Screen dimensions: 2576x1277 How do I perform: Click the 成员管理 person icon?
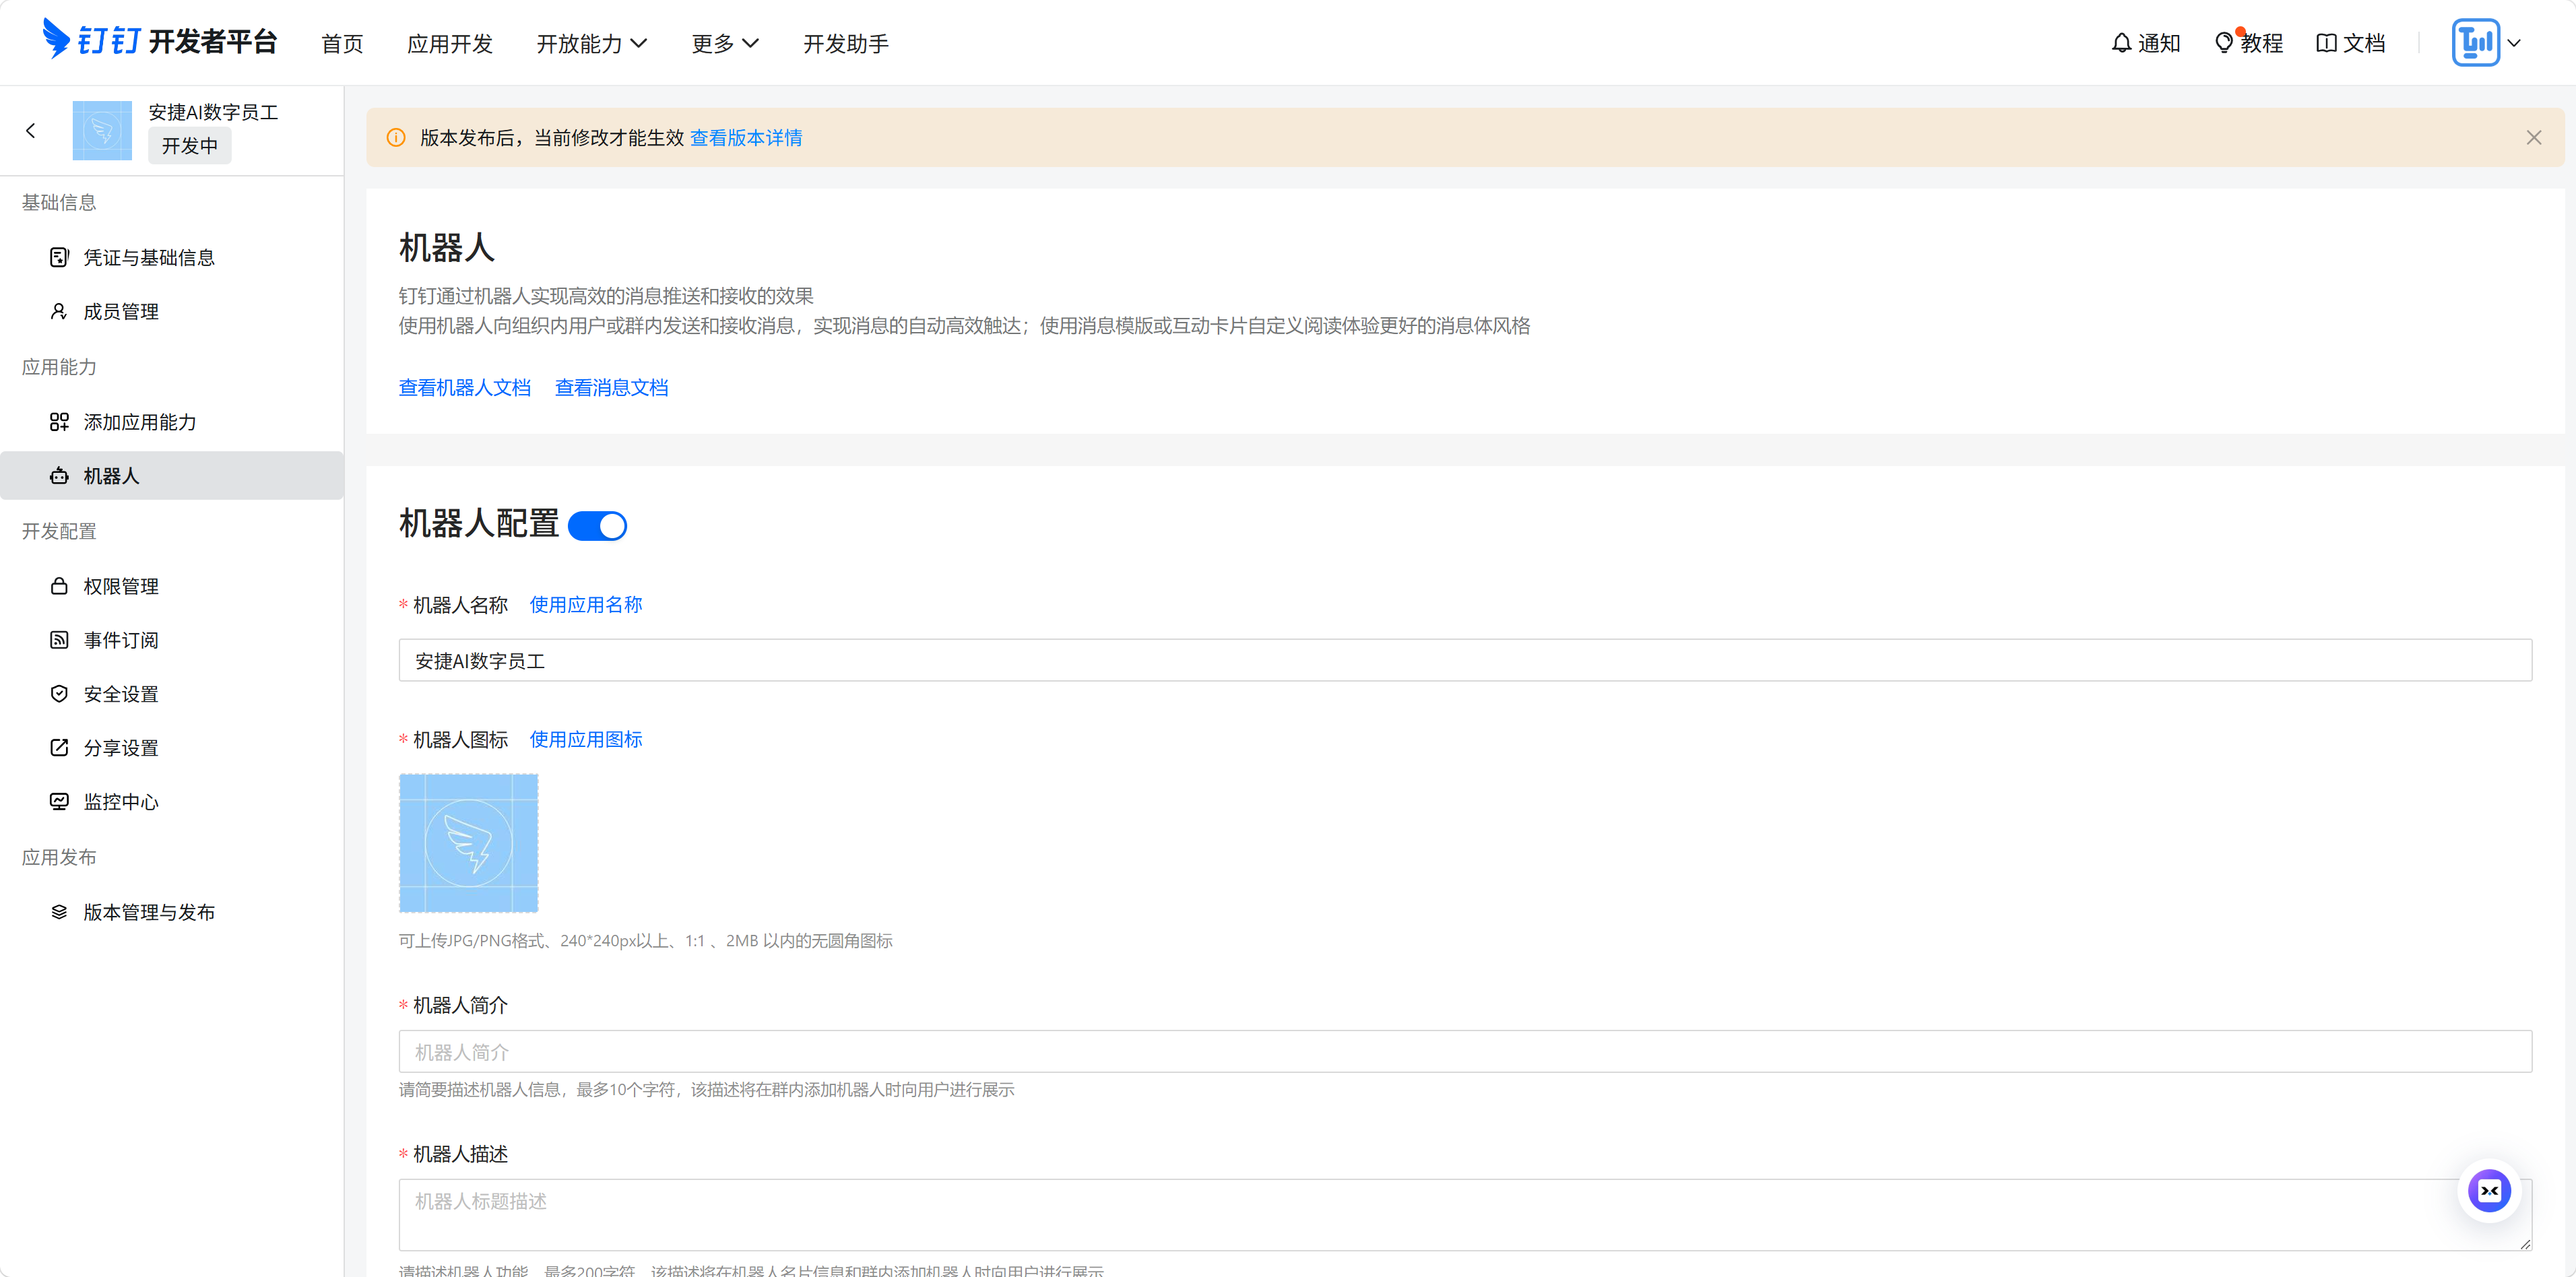pos(59,312)
